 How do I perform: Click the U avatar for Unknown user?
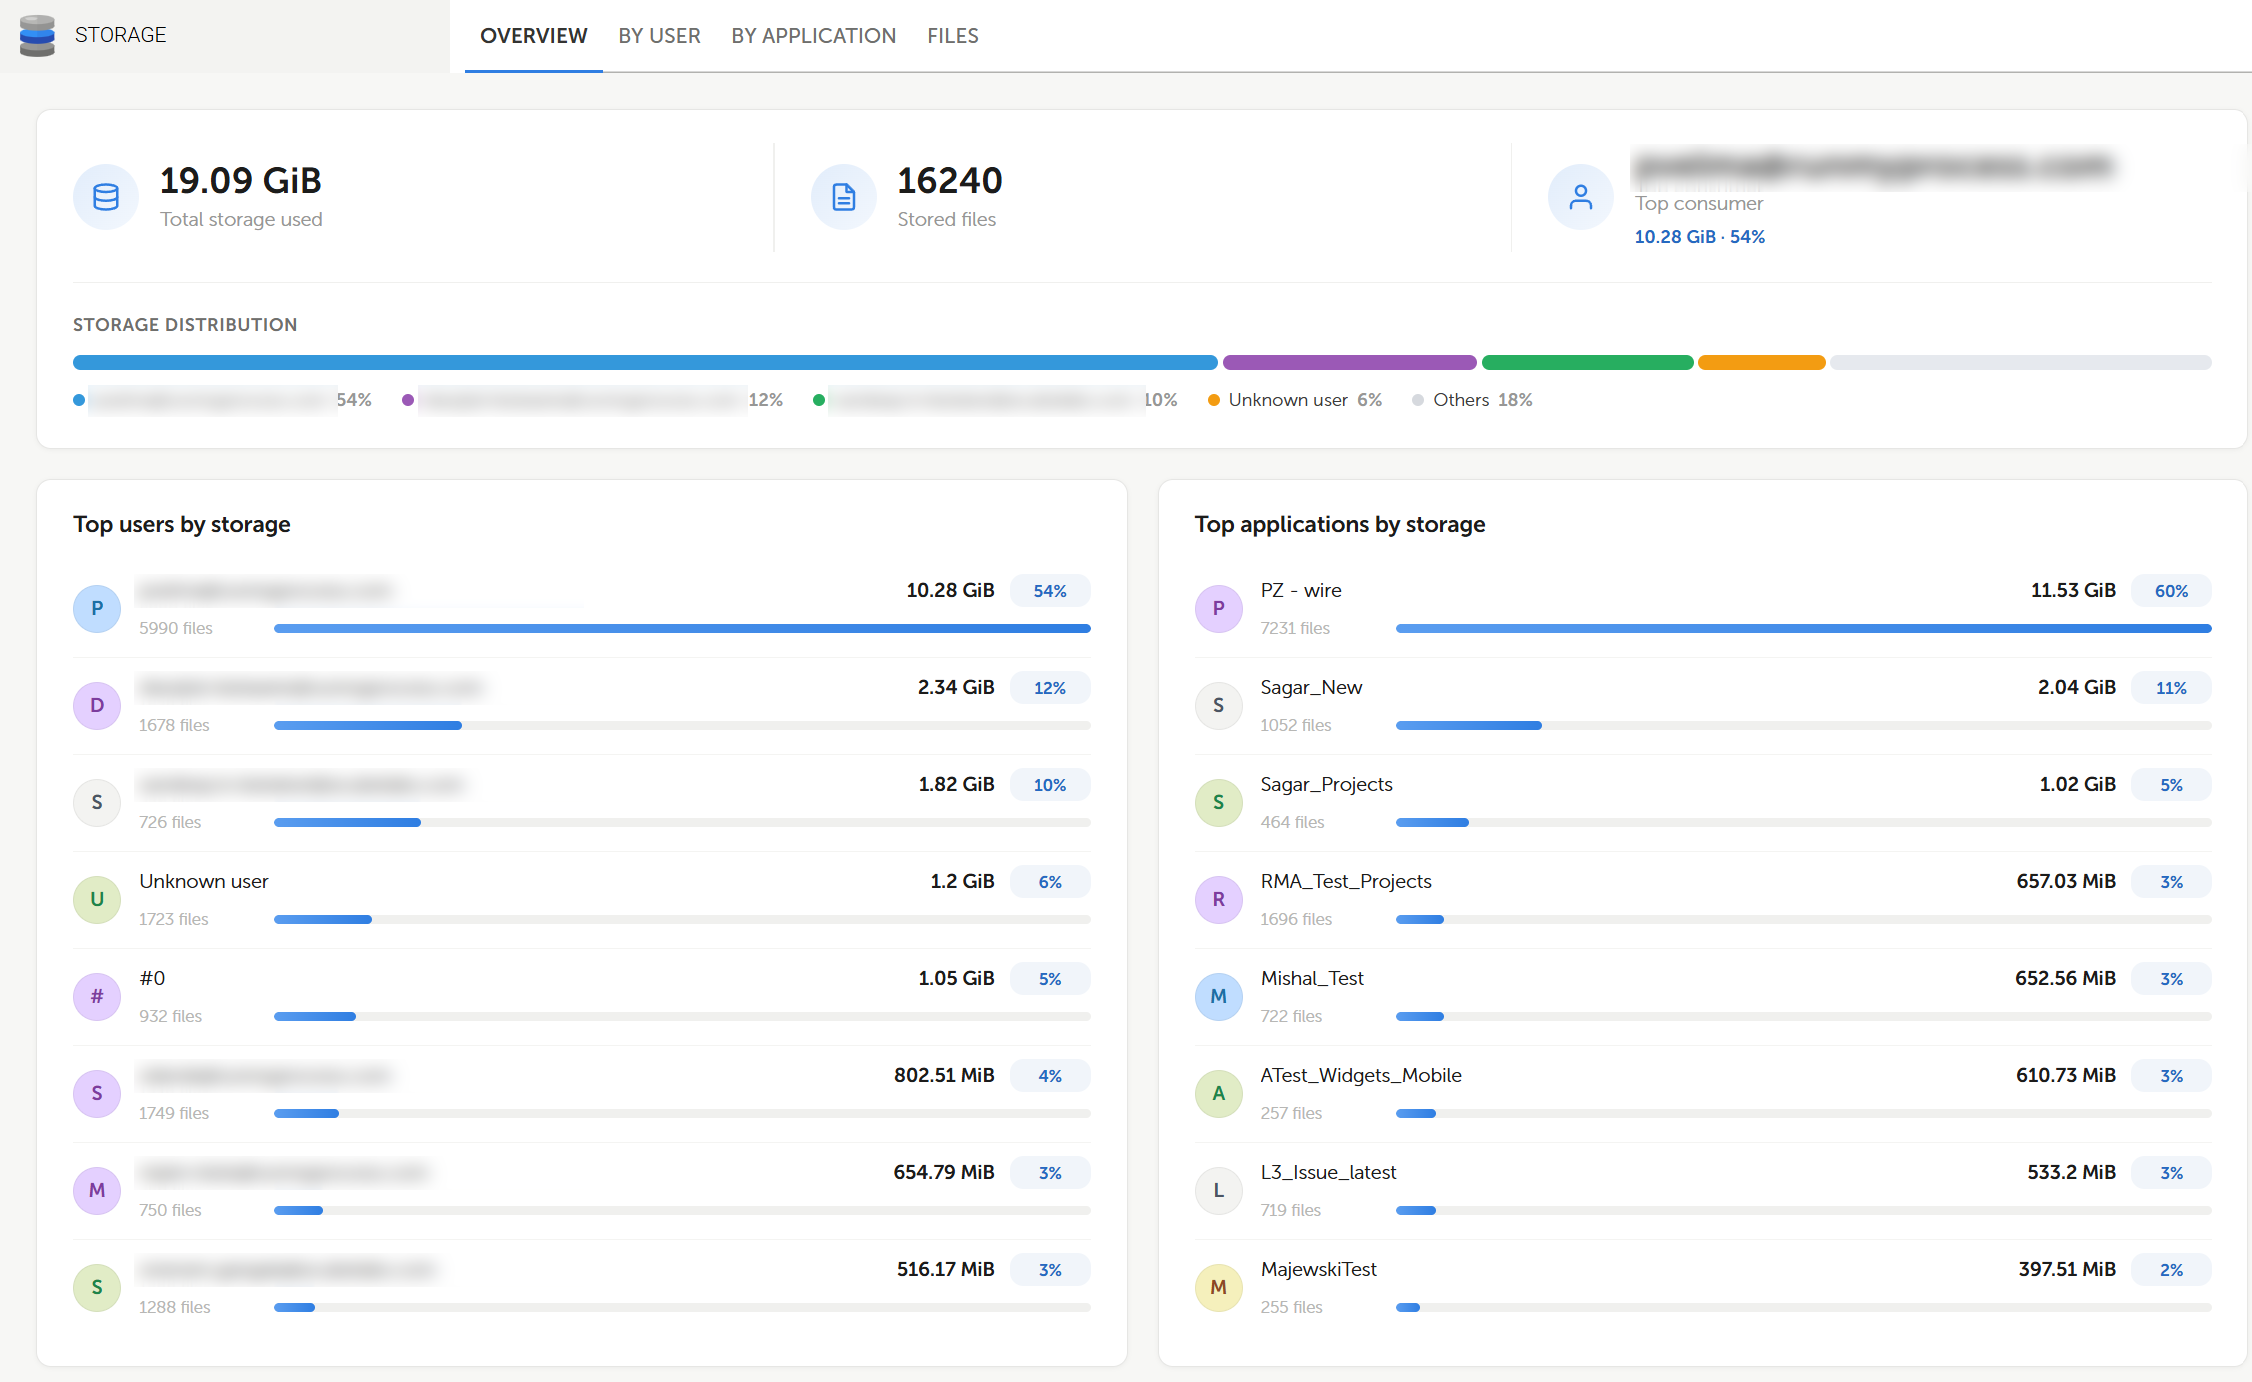(97, 899)
